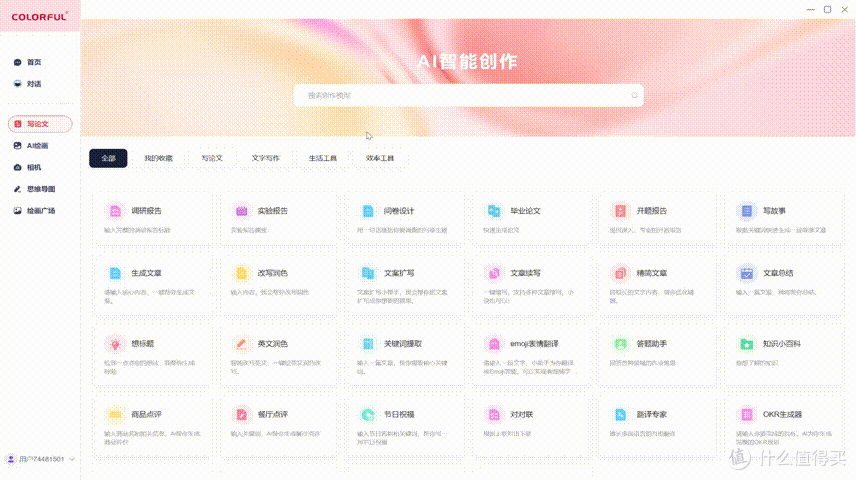Open the 实验报告 template icon
Viewport: 856px width, 480px height.
tap(241, 211)
